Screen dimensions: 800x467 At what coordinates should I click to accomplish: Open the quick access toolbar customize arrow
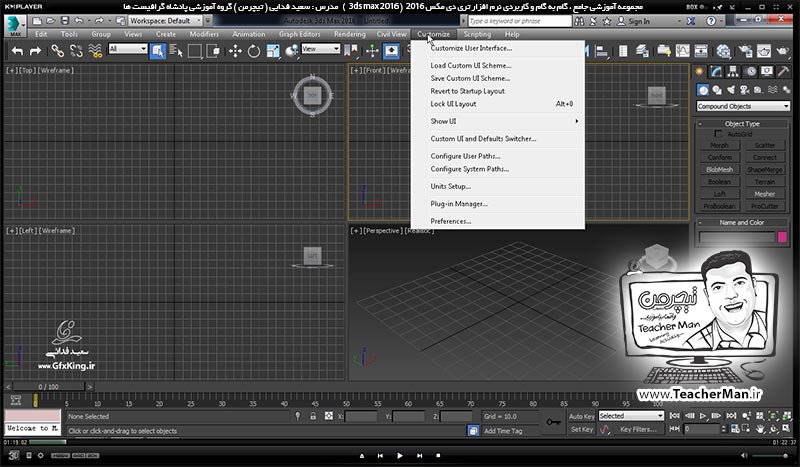point(208,21)
